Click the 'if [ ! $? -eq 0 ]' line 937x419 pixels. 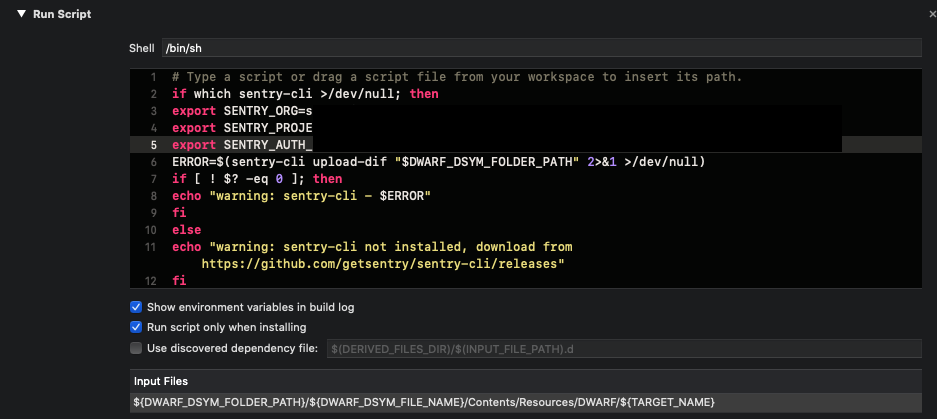click(257, 178)
